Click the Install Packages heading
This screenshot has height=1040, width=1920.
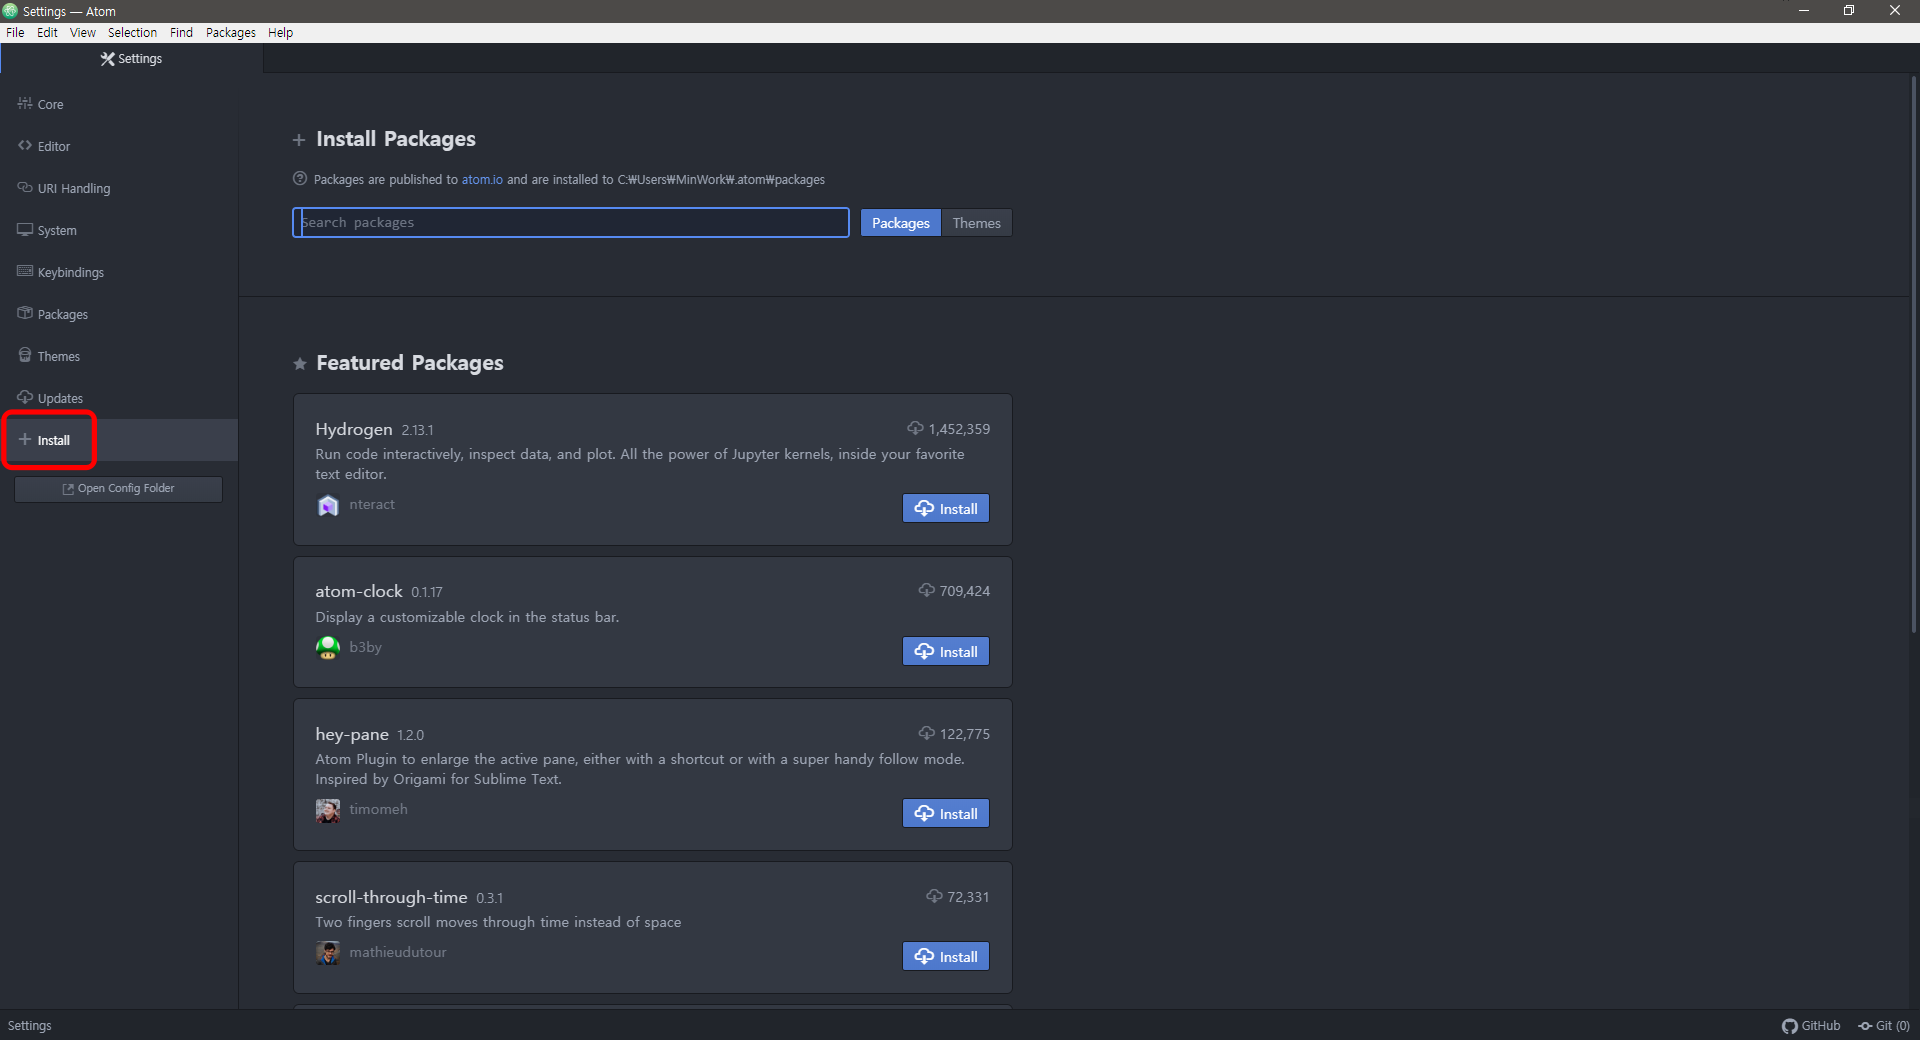[396, 139]
